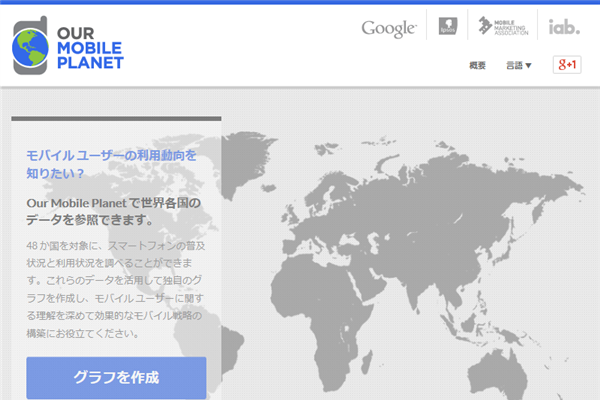600x400 pixels.
Task: Open the Google logo link
Action: coord(389,29)
